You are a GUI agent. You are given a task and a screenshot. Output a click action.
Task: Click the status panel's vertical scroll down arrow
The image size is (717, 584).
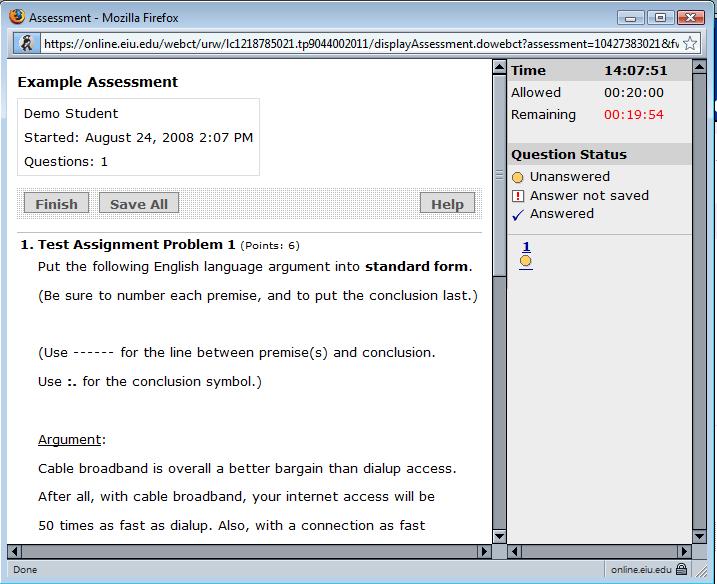click(x=701, y=535)
